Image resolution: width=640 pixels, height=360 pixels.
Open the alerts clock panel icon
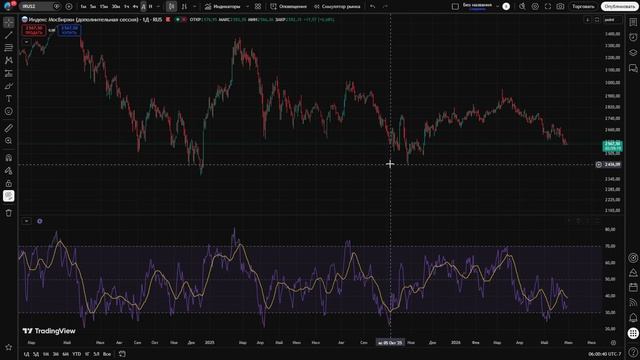click(x=633, y=37)
